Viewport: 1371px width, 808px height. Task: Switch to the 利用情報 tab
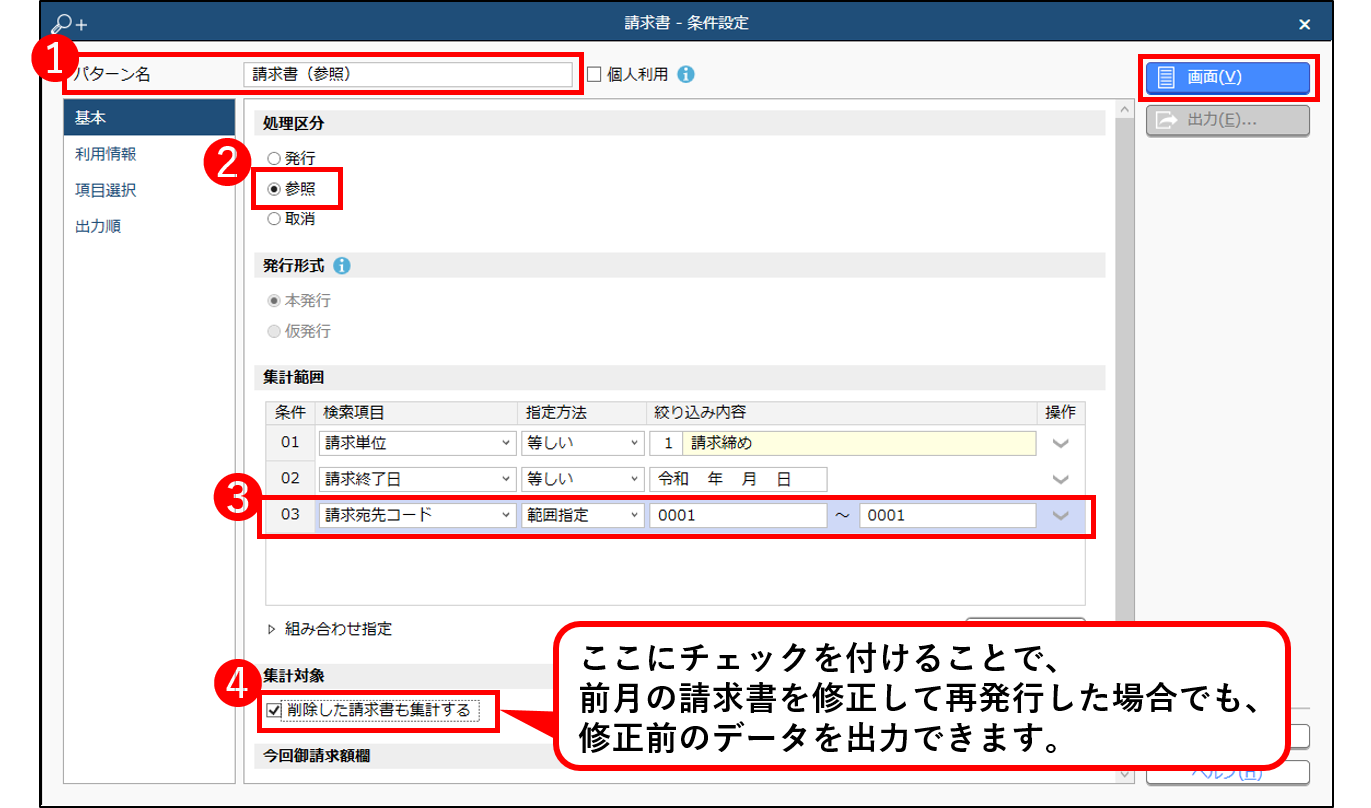[148, 154]
